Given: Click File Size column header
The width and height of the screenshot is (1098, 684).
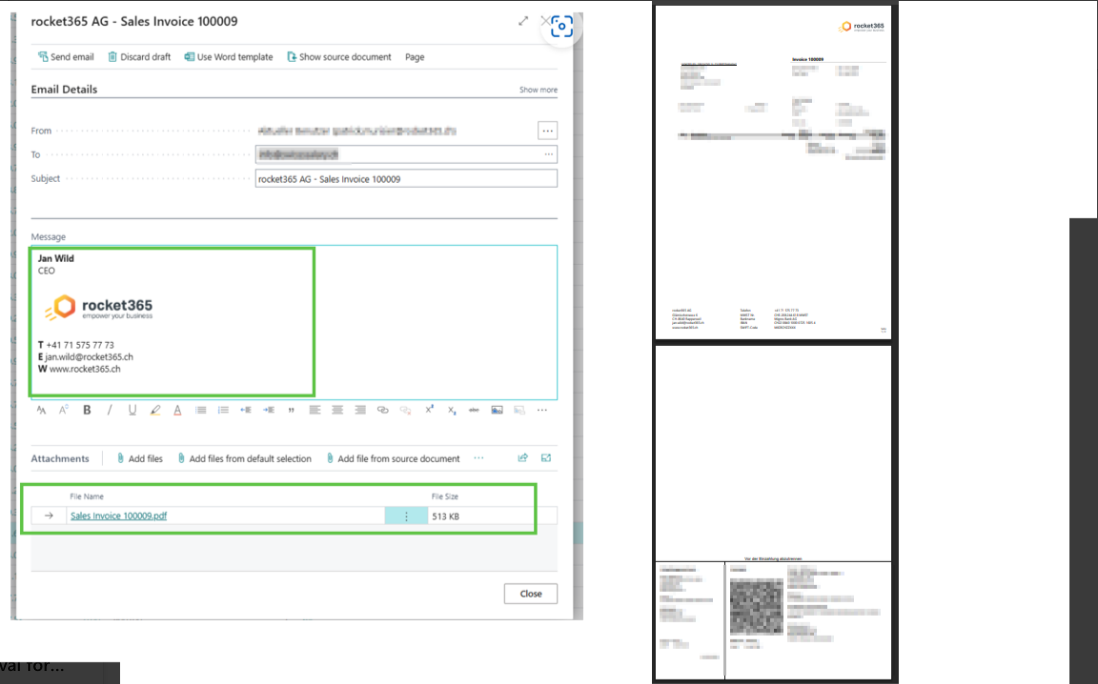Looking at the screenshot, I should pyautogui.click(x=445, y=496).
